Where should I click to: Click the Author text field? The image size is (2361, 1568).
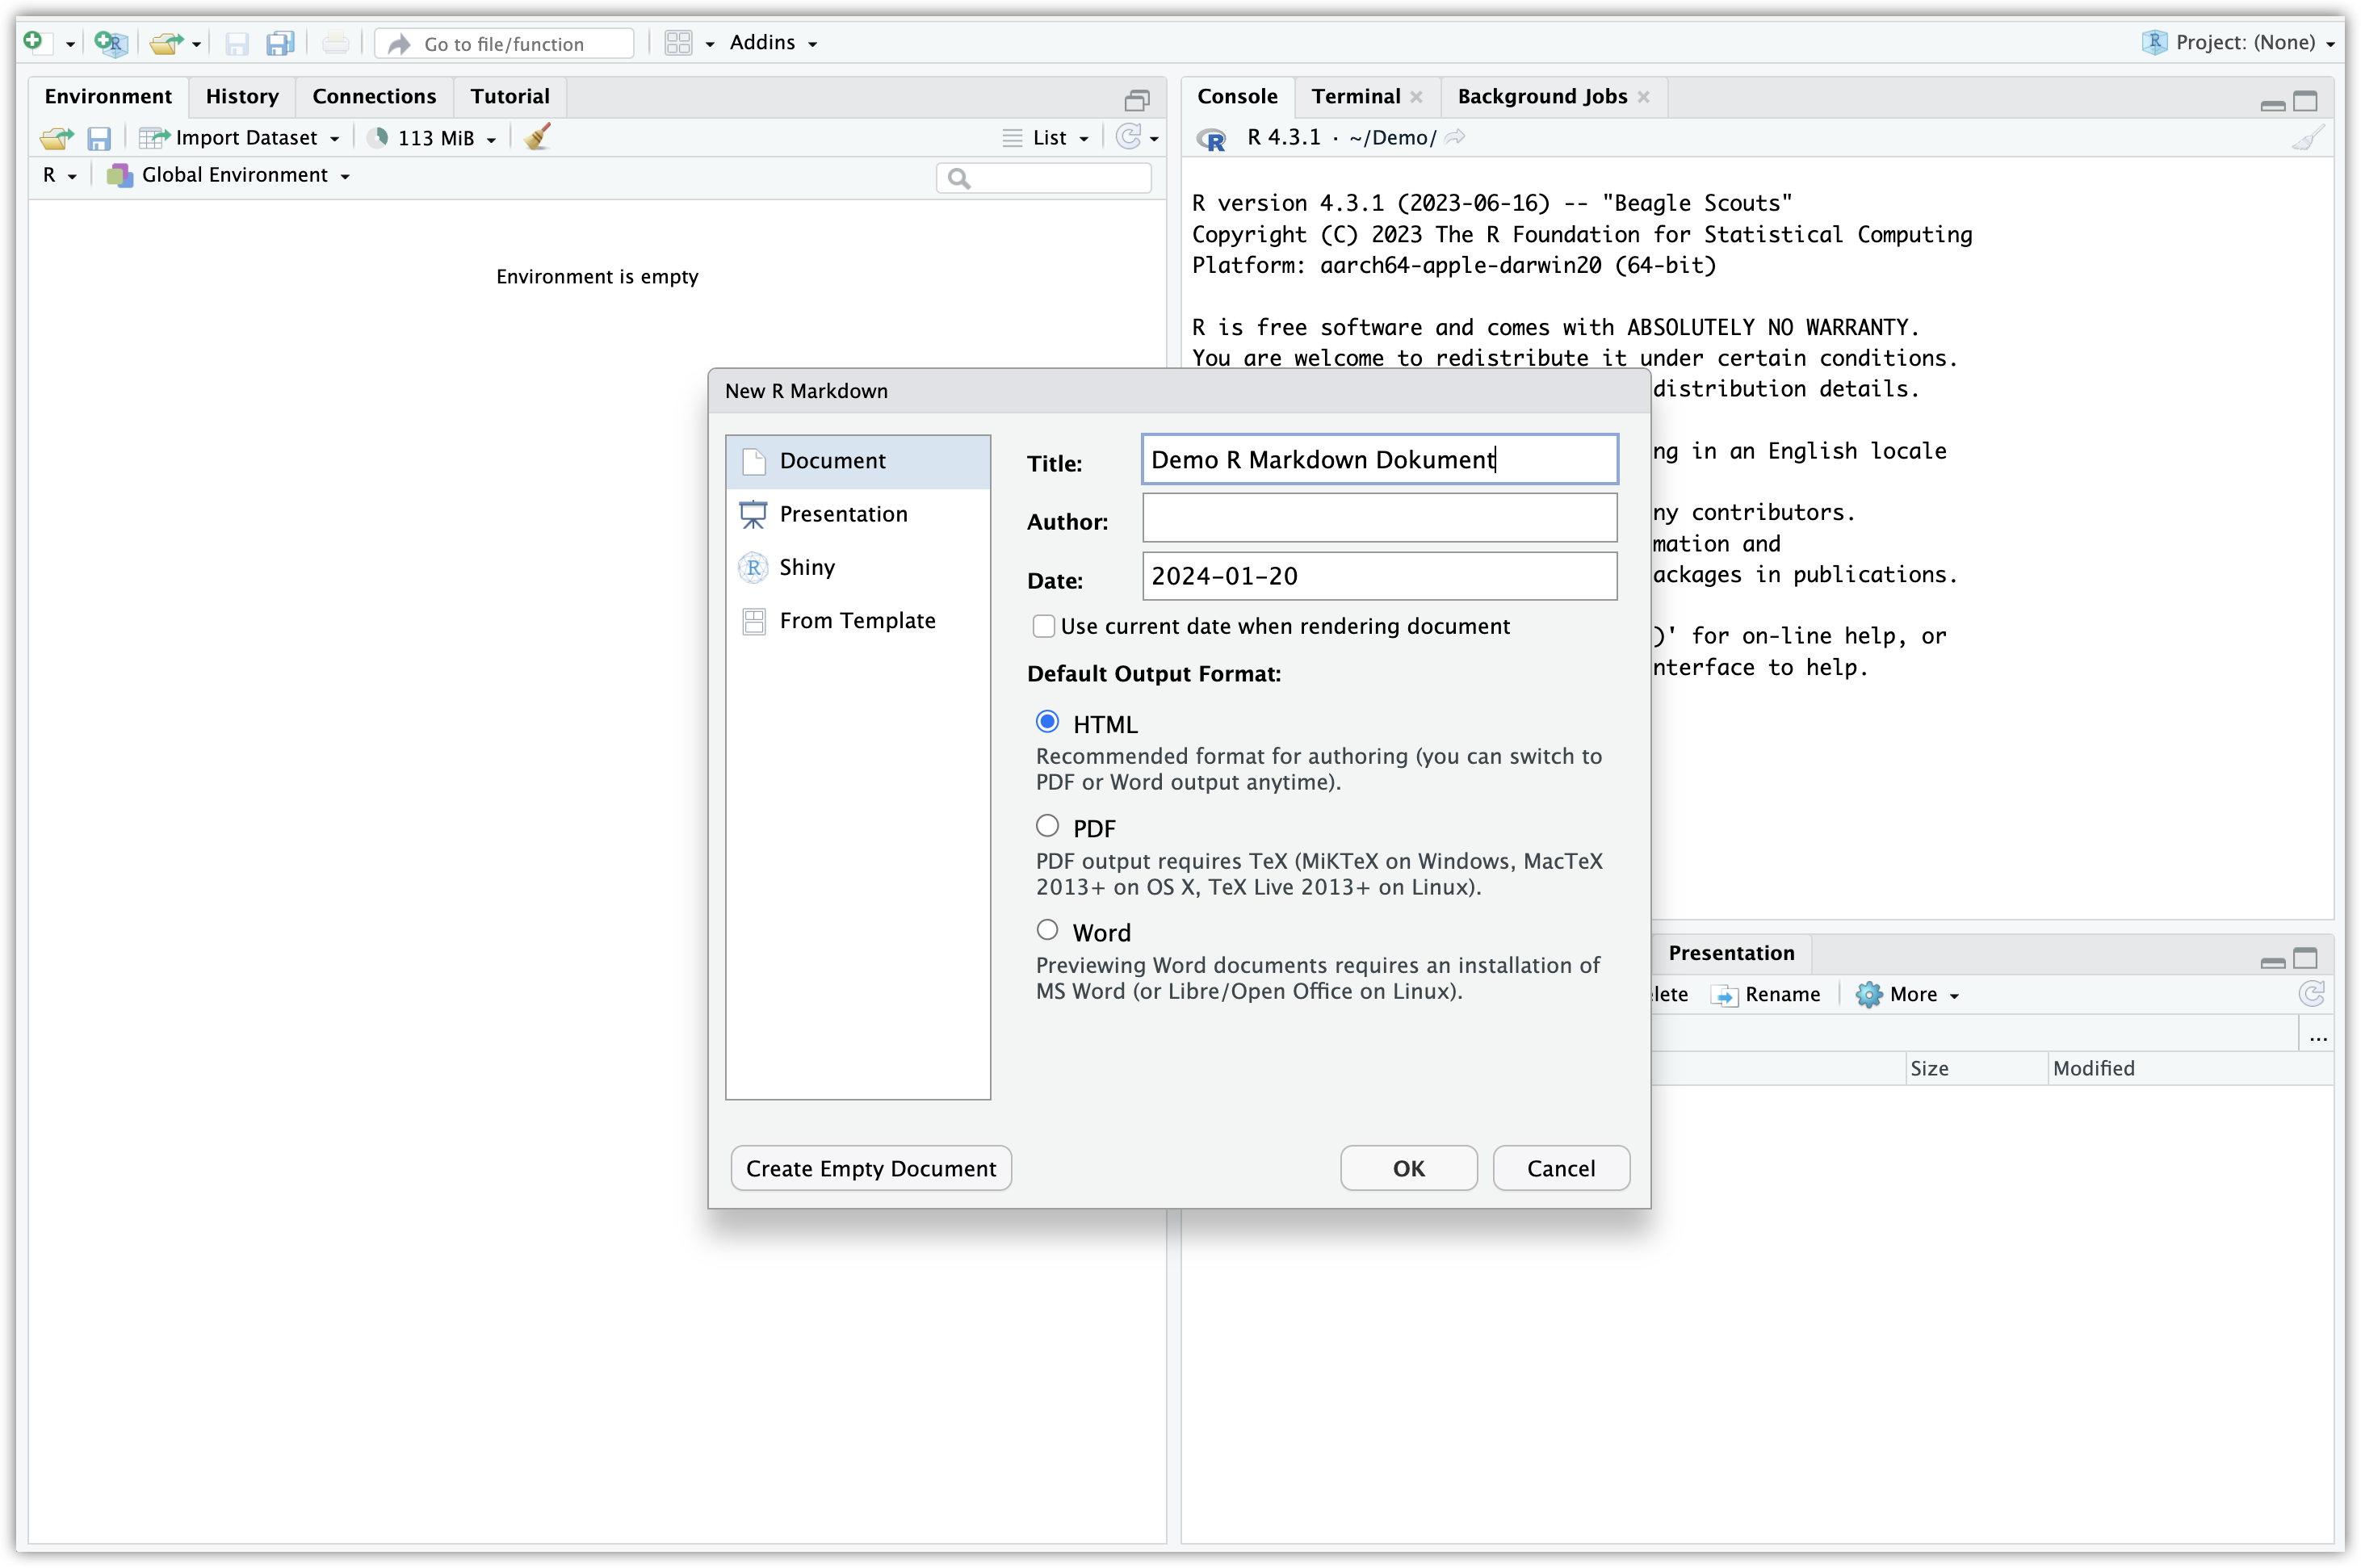1379,518
